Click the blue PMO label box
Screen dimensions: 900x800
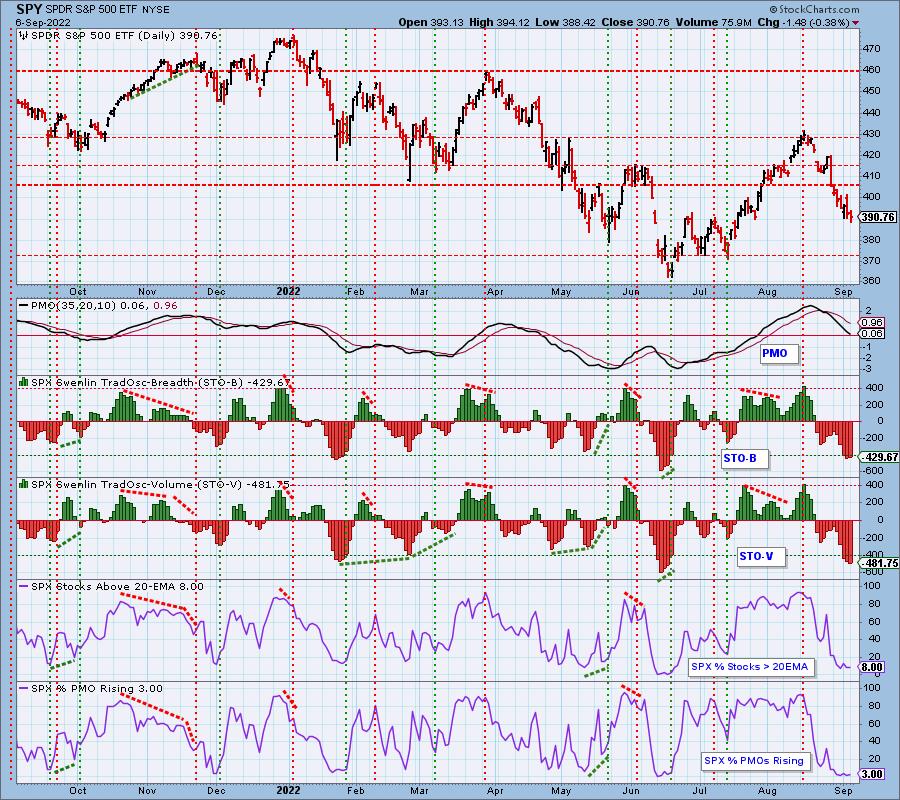point(778,354)
